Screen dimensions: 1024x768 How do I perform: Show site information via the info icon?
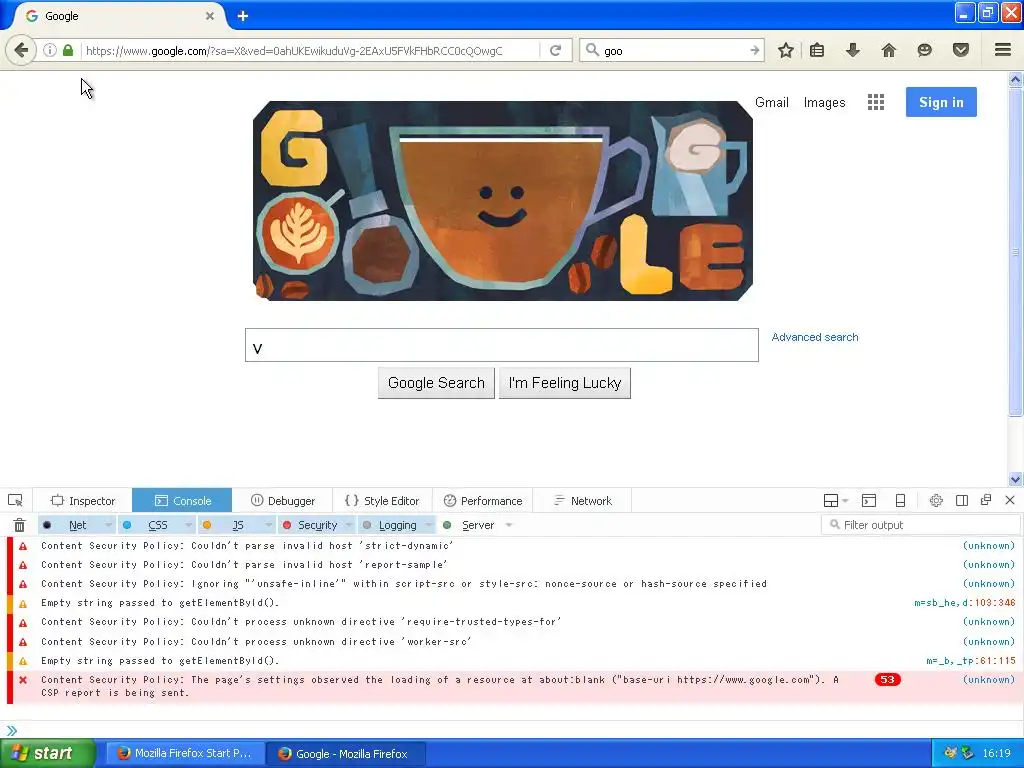point(50,50)
